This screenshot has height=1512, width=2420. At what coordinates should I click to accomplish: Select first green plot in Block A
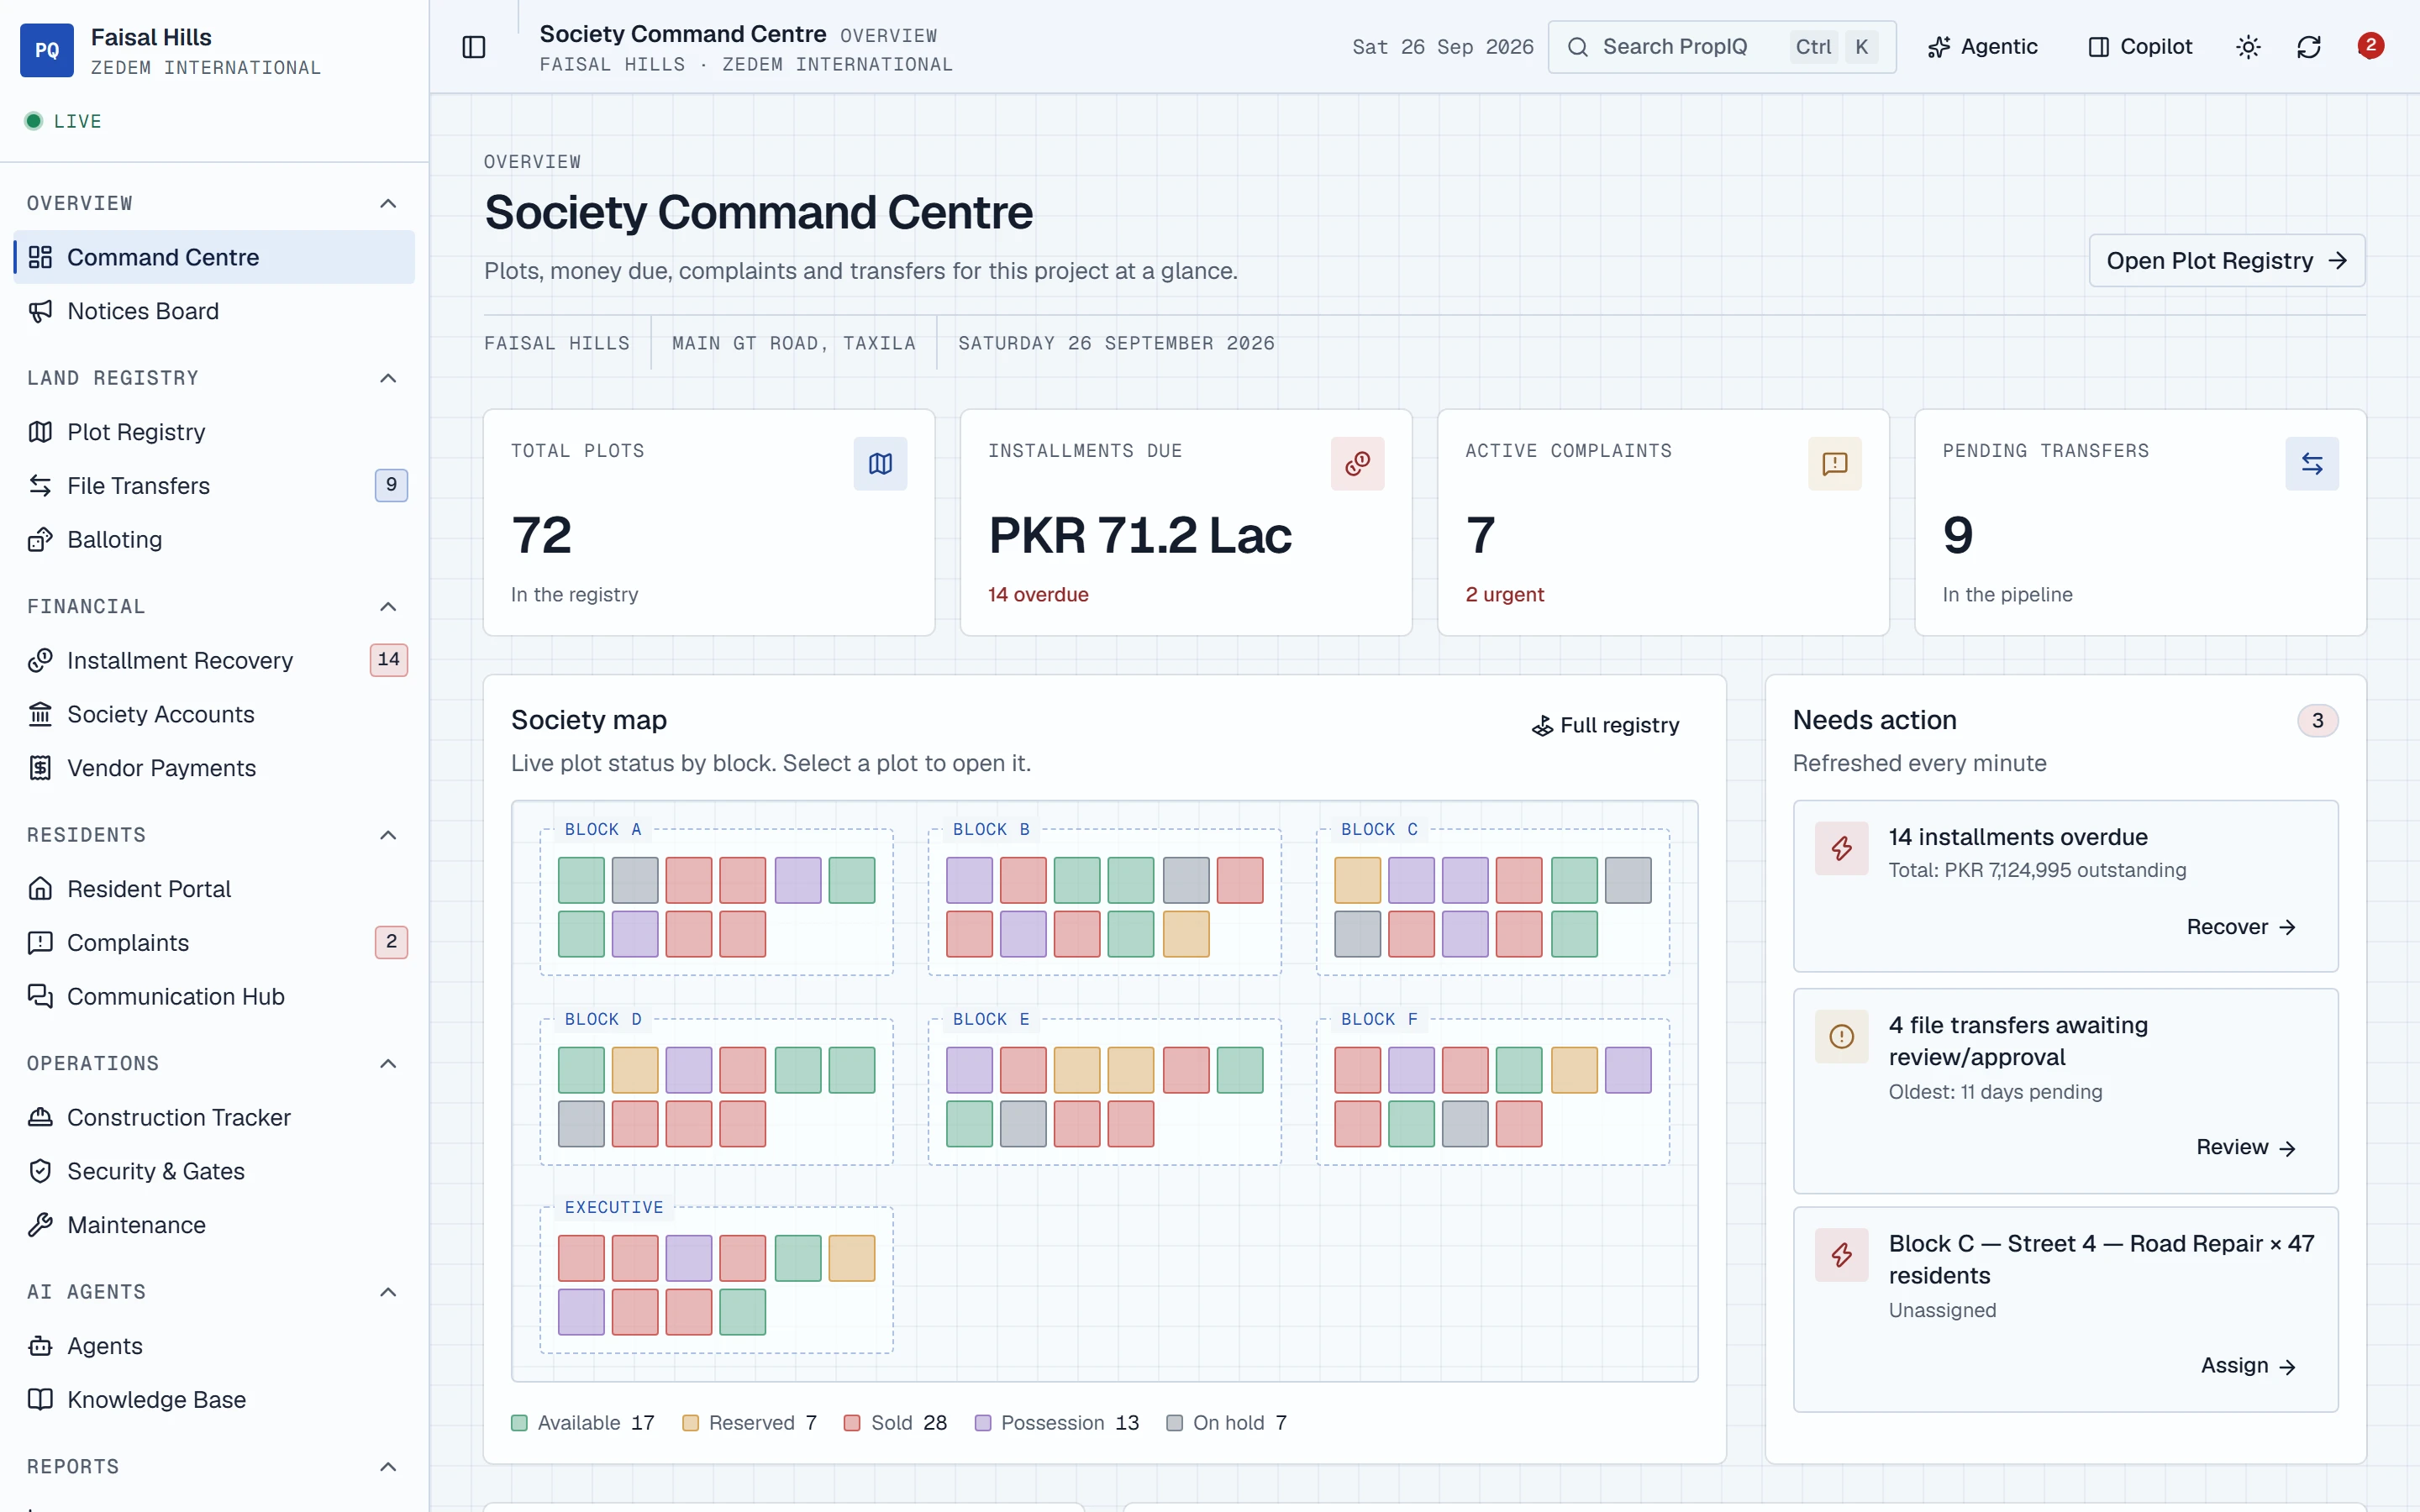[581, 880]
